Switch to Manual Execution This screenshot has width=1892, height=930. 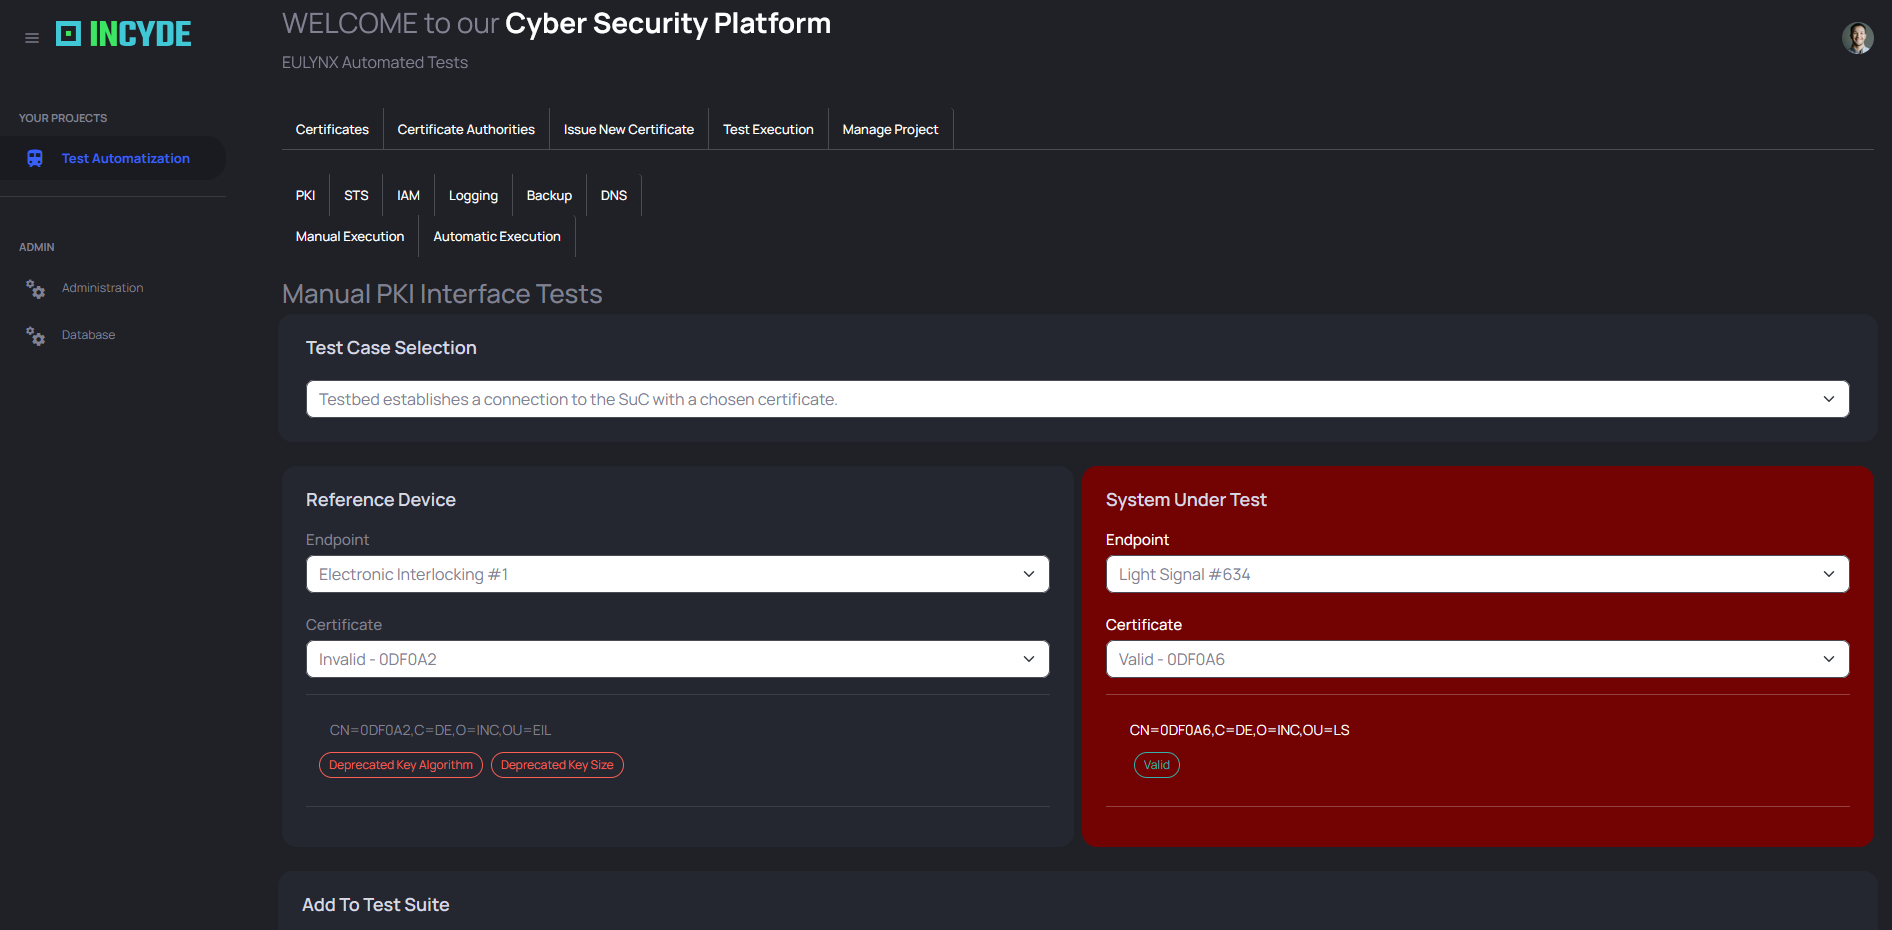pyautogui.click(x=350, y=236)
